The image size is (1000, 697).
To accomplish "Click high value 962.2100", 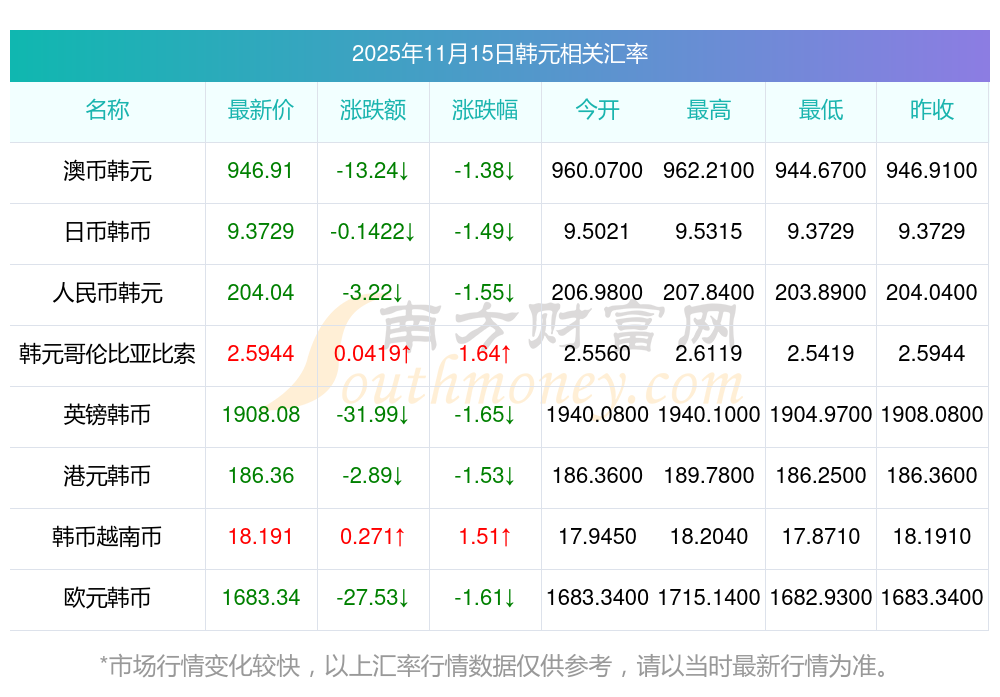I will (709, 170).
